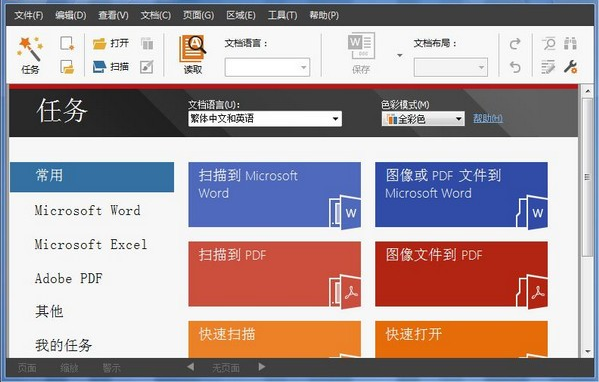
Task: Click the Task wizard wand icon
Action: coord(30,49)
